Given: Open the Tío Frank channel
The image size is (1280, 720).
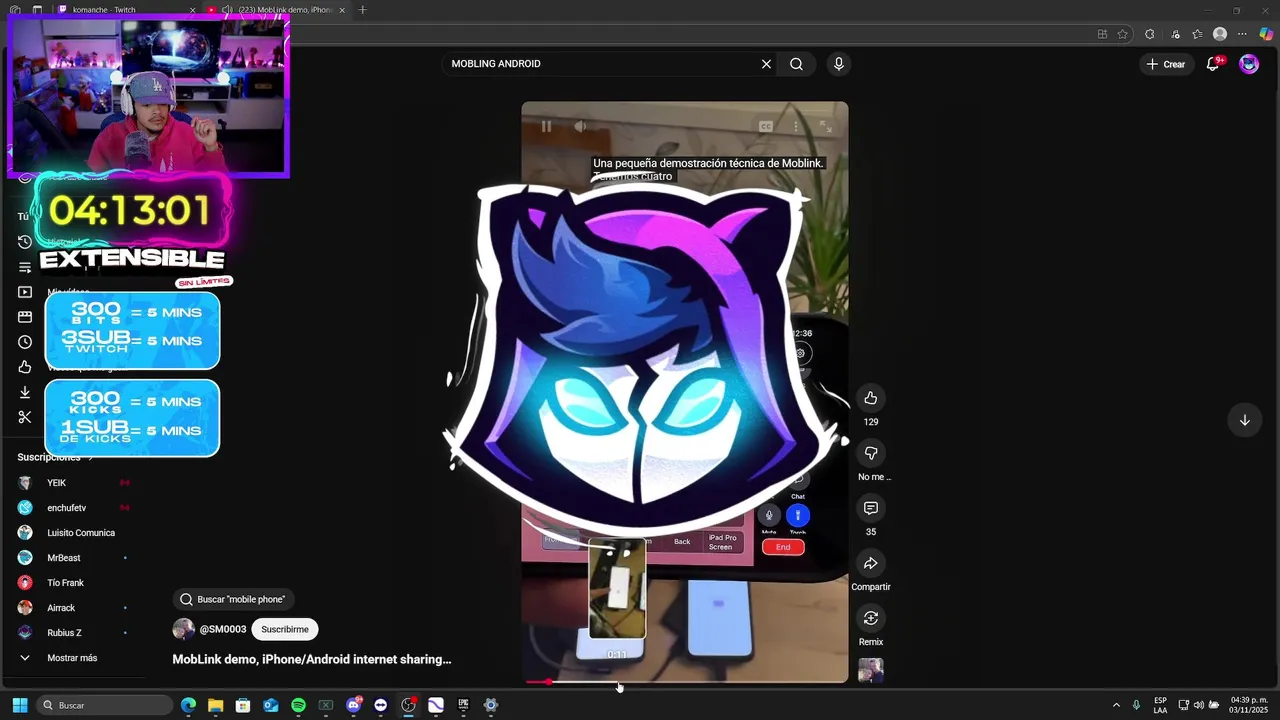Looking at the screenshot, I should coord(65,583).
